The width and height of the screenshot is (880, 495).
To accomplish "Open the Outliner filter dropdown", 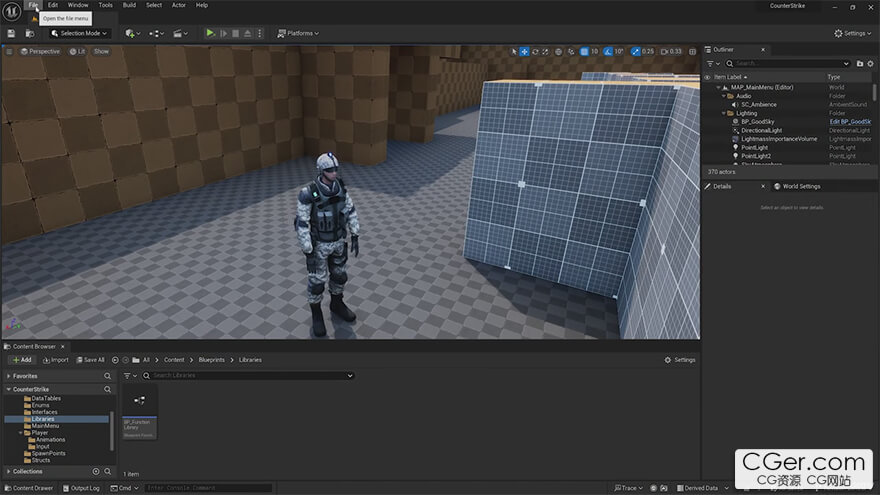I will click(x=713, y=63).
